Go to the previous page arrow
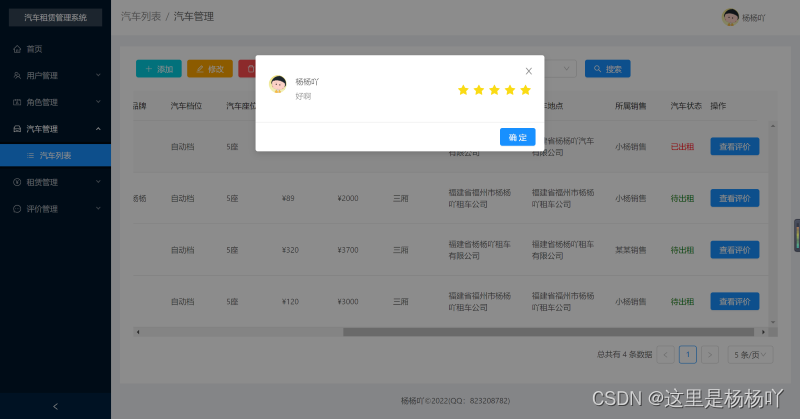 [x=665, y=354]
